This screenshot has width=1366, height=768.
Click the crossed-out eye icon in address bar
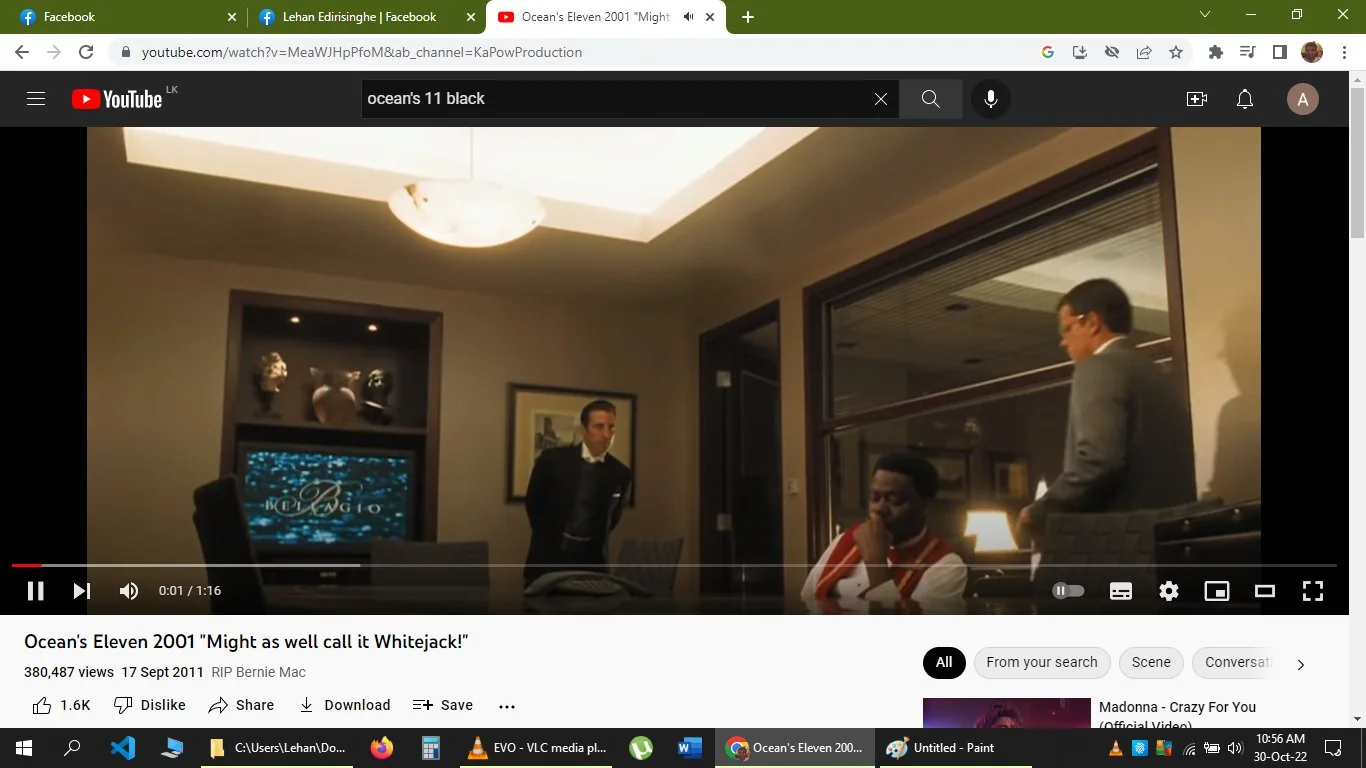(1112, 52)
